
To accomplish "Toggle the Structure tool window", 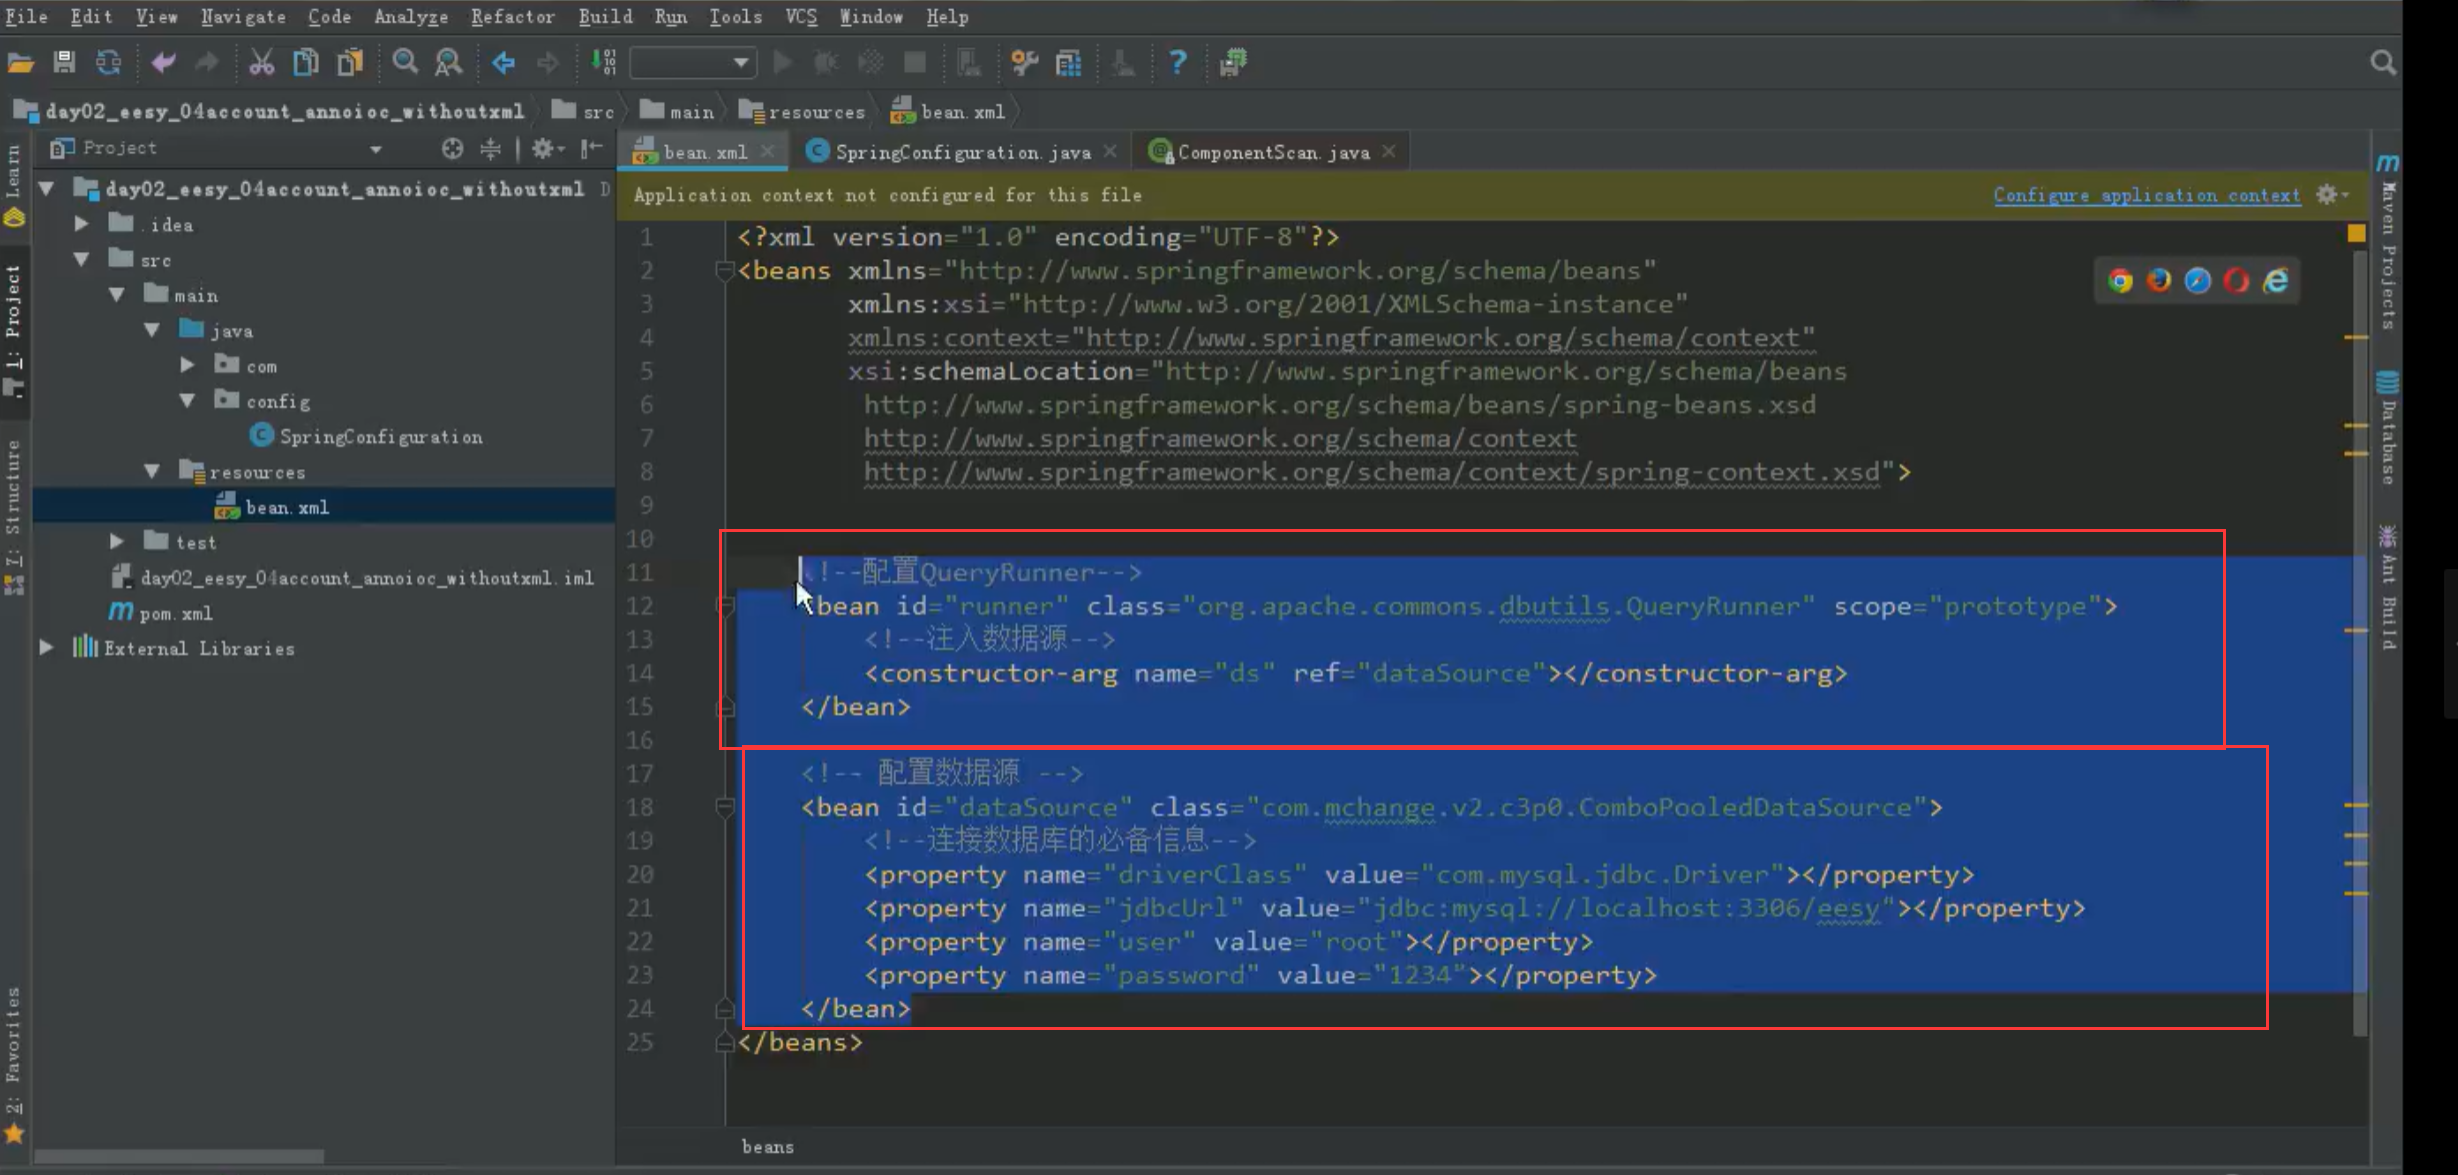I will click(x=14, y=500).
